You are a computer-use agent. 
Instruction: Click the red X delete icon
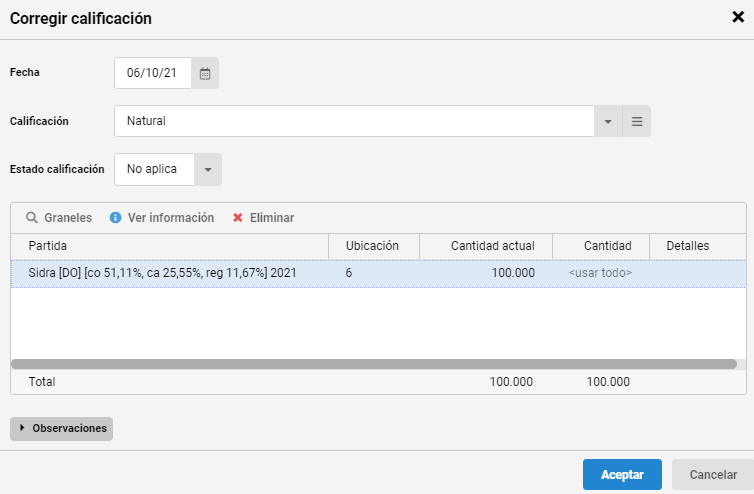click(x=238, y=218)
